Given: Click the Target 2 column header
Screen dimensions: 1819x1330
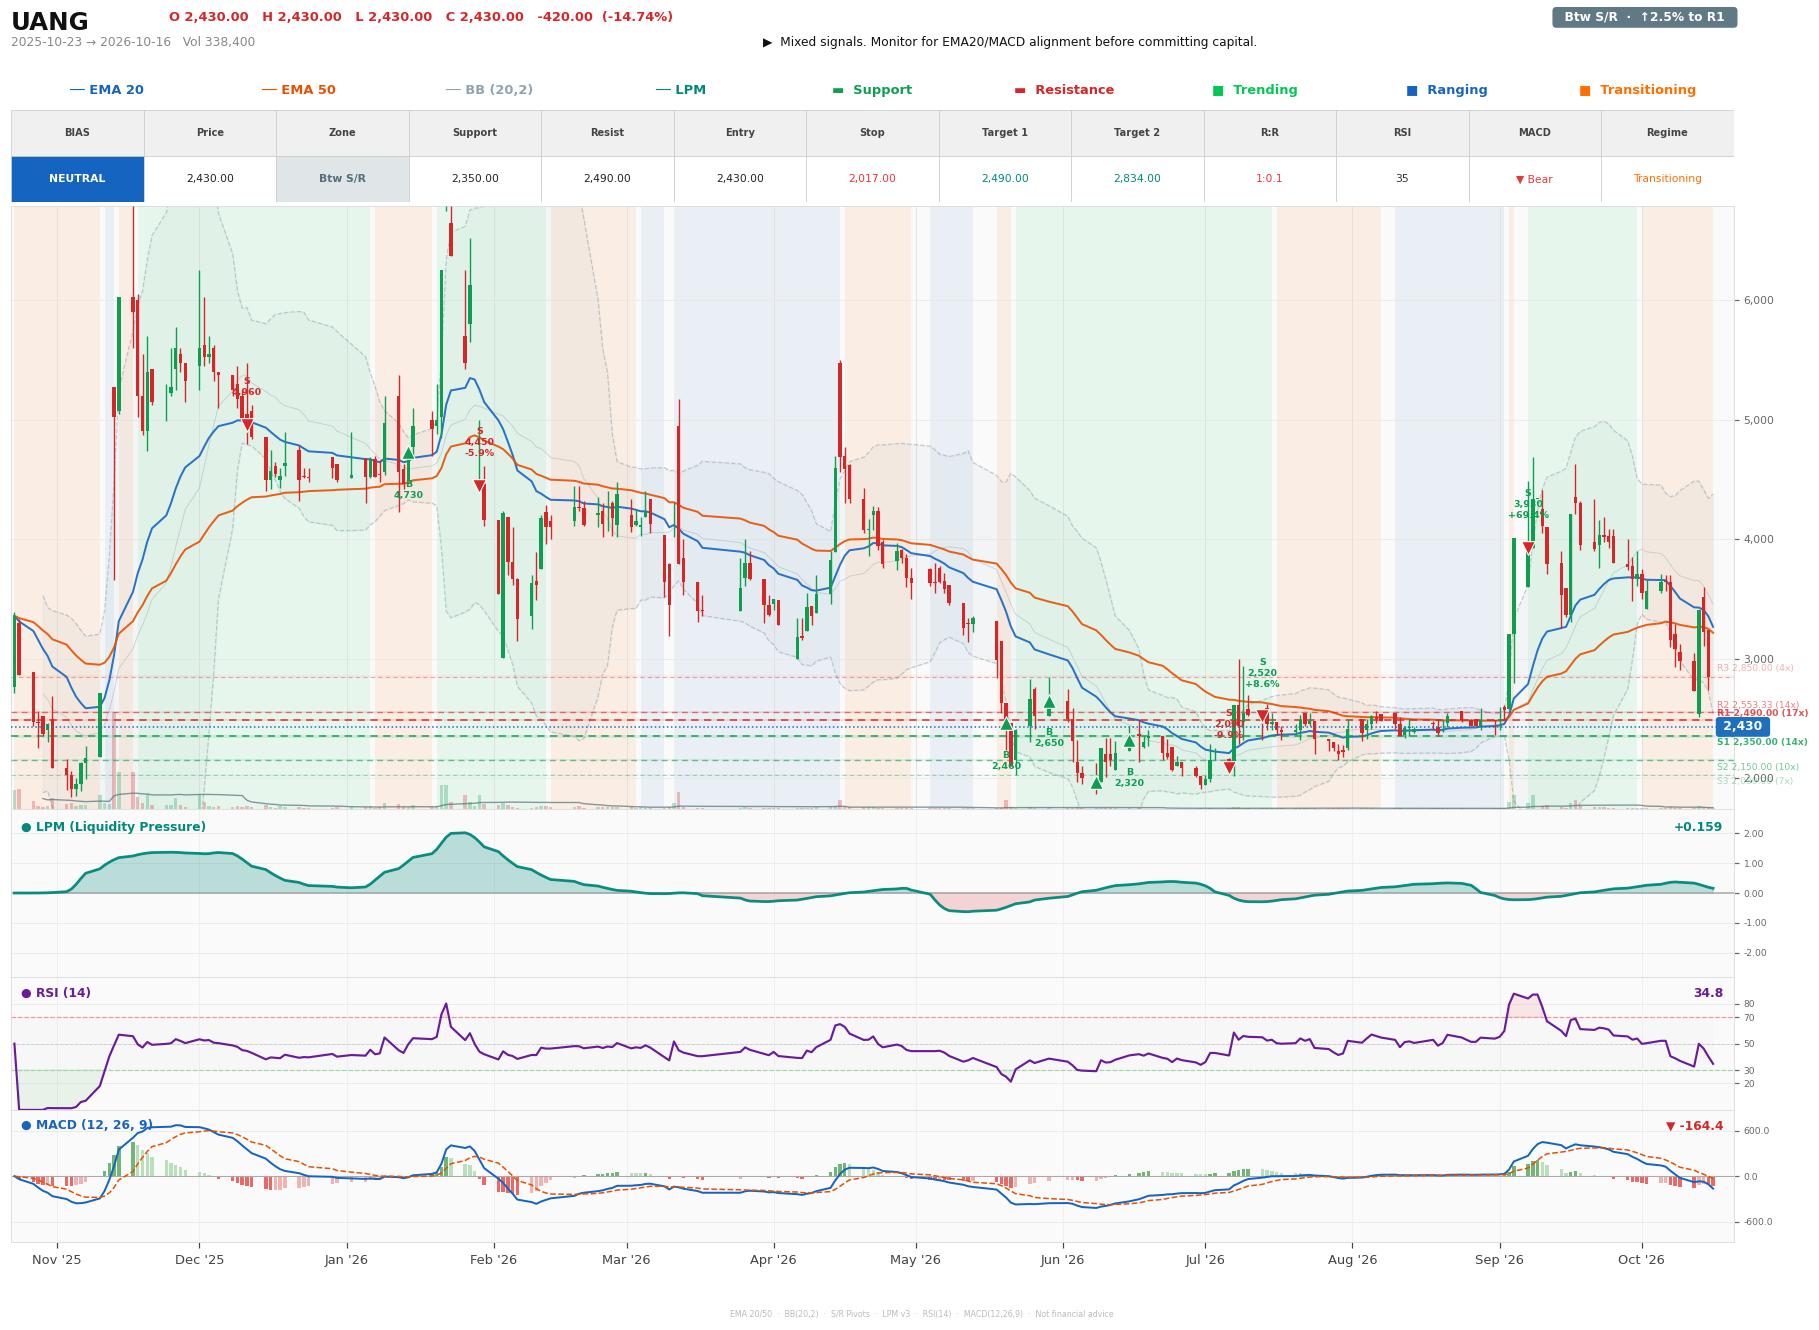Looking at the screenshot, I should [1137, 133].
